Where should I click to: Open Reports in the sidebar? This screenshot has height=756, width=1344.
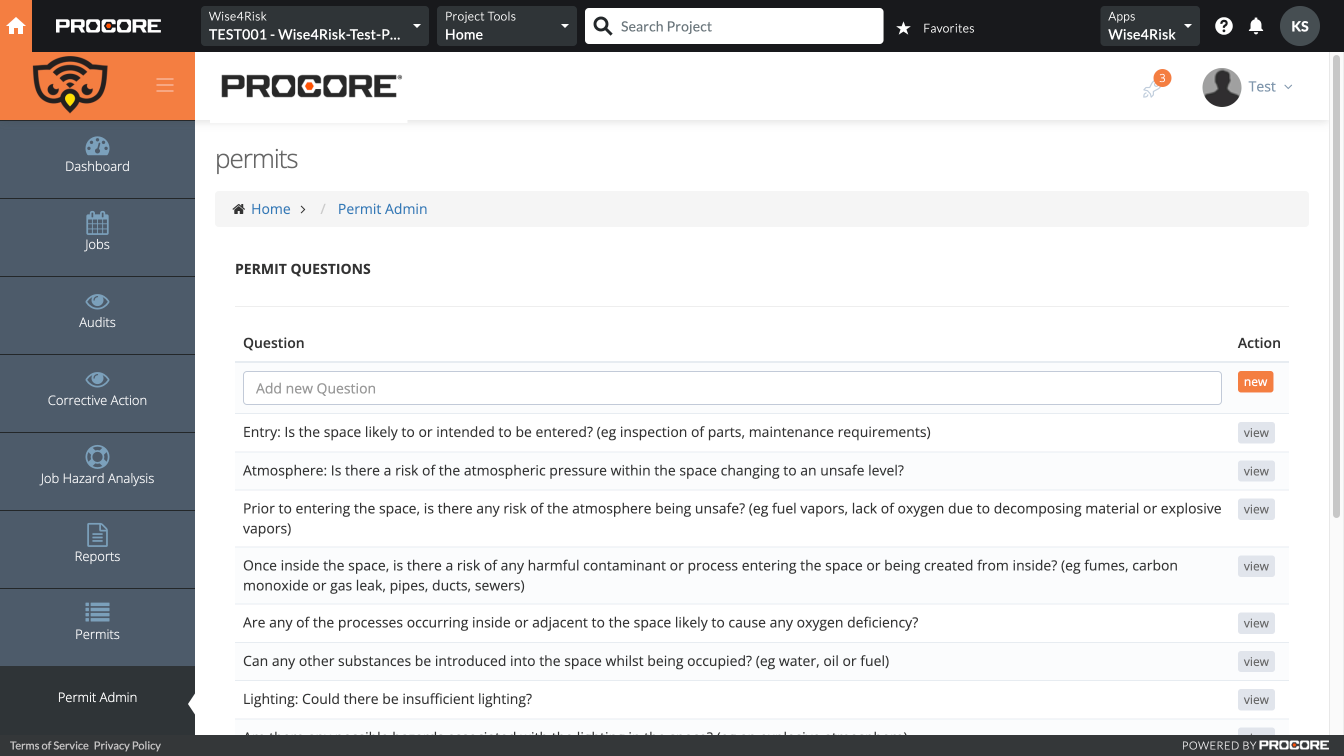(x=97, y=543)
